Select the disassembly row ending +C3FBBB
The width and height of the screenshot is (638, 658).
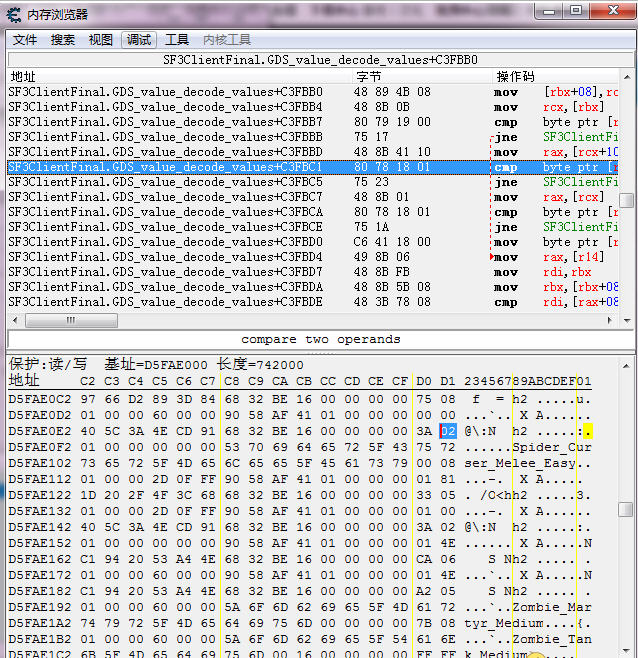point(313,137)
